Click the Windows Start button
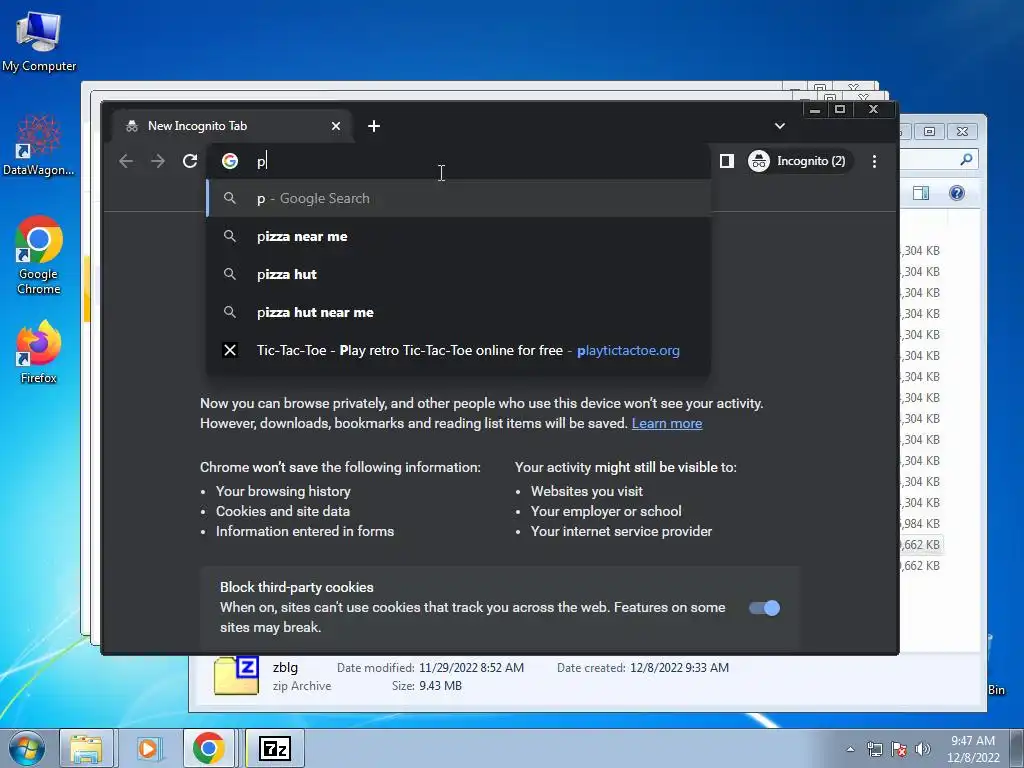The width and height of the screenshot is (1024, 768). (27, 748)
